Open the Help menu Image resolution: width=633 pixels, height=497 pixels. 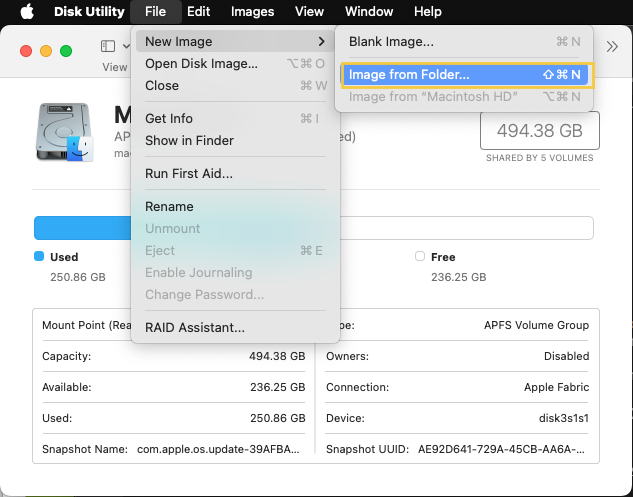tap(427, 12)
